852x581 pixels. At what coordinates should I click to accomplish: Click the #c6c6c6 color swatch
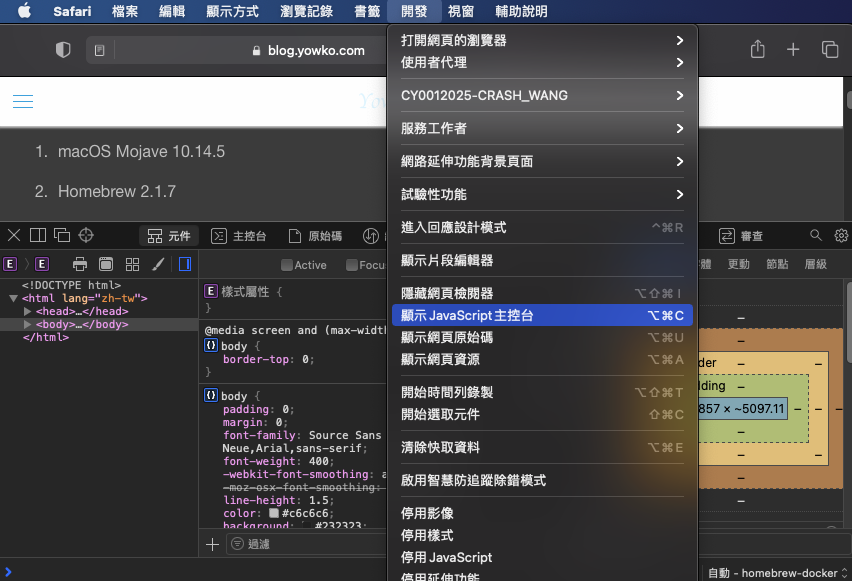(274, 513)
